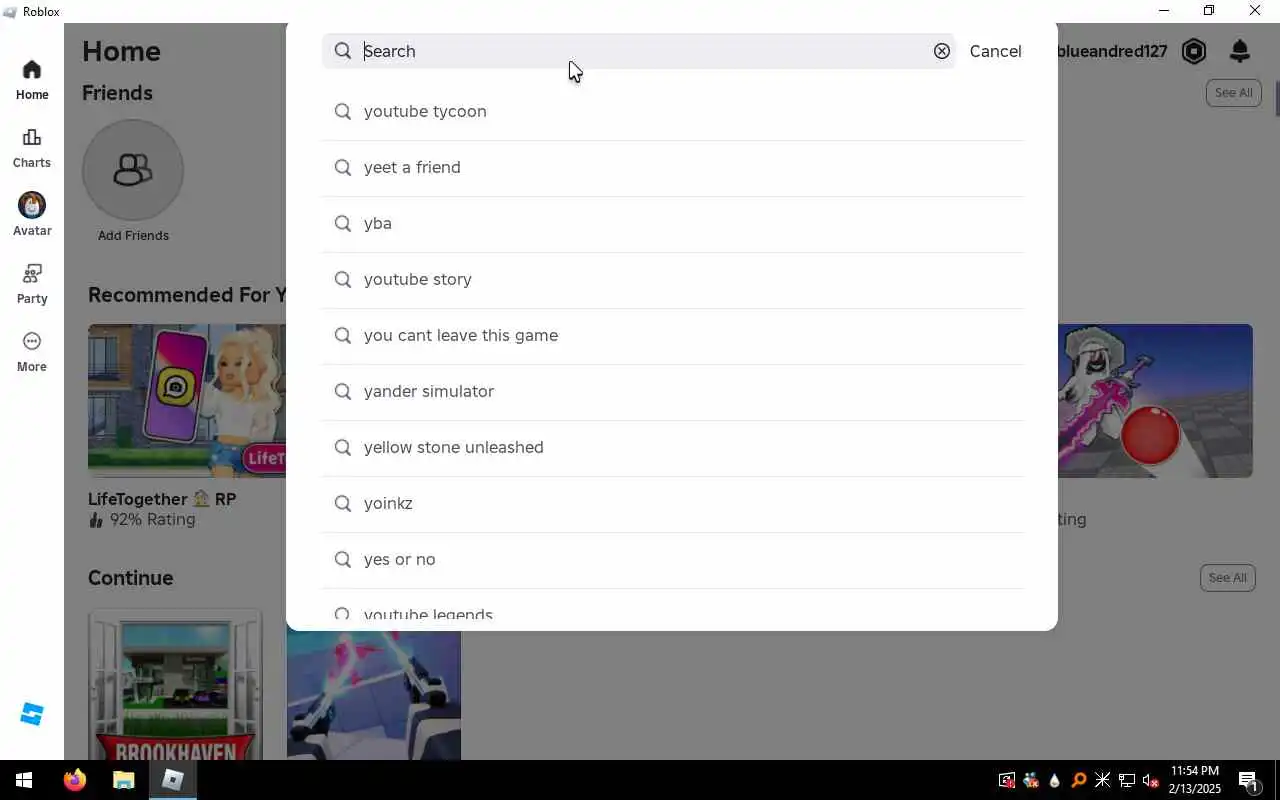Click the orange search tray icon

point(1079,780)
